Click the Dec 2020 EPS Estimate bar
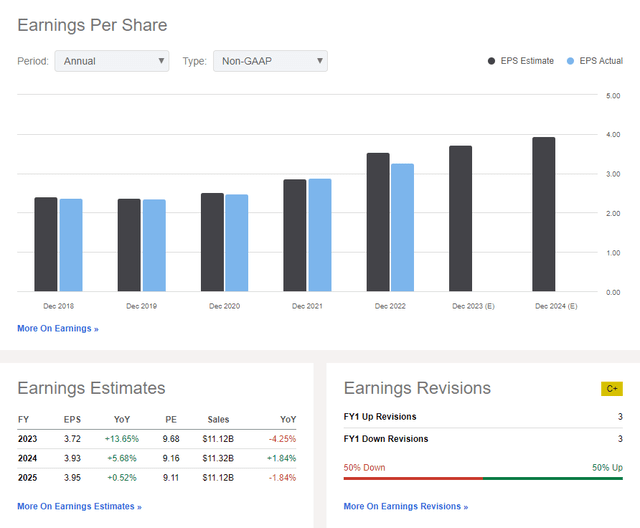The image size is (640, 528). (x=212, y=242)
